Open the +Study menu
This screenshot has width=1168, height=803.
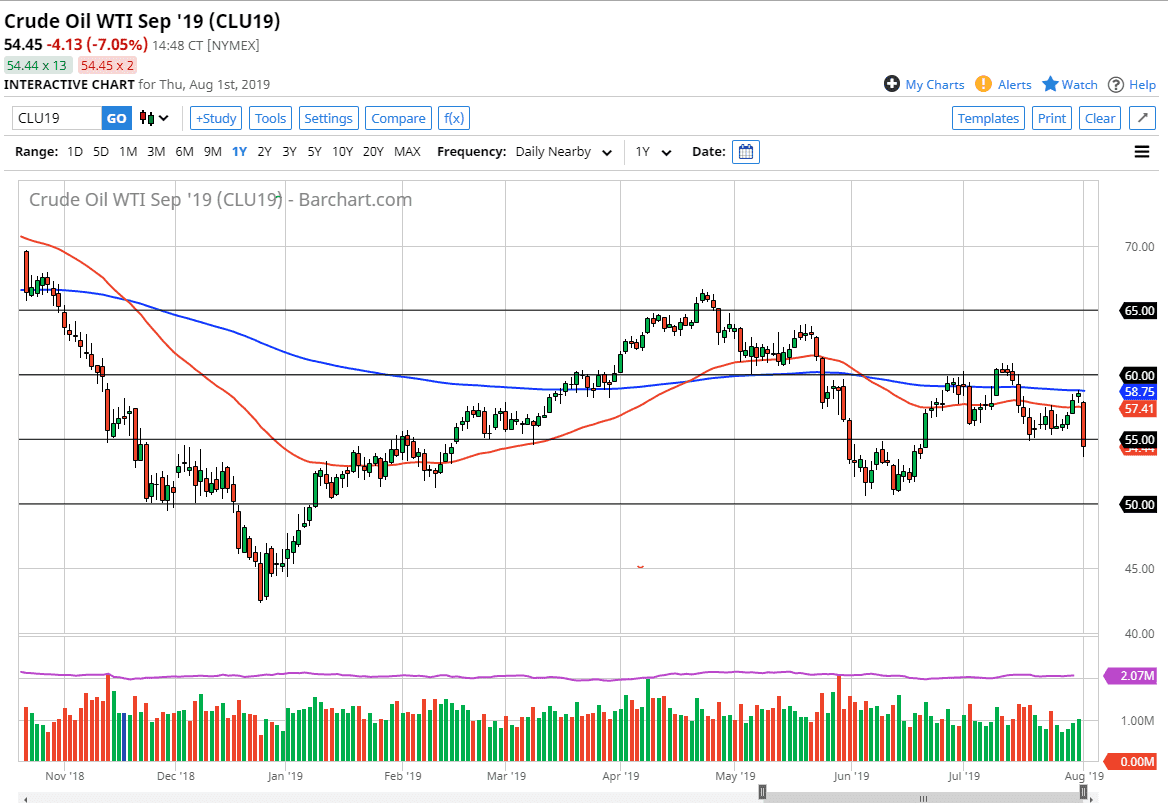[x=215, y=118]
